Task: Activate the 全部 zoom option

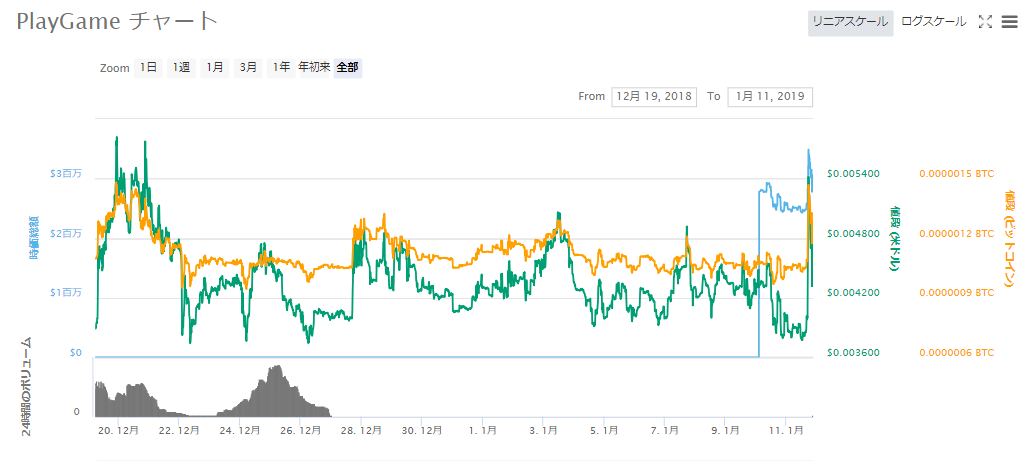Action: click(347, 68)
